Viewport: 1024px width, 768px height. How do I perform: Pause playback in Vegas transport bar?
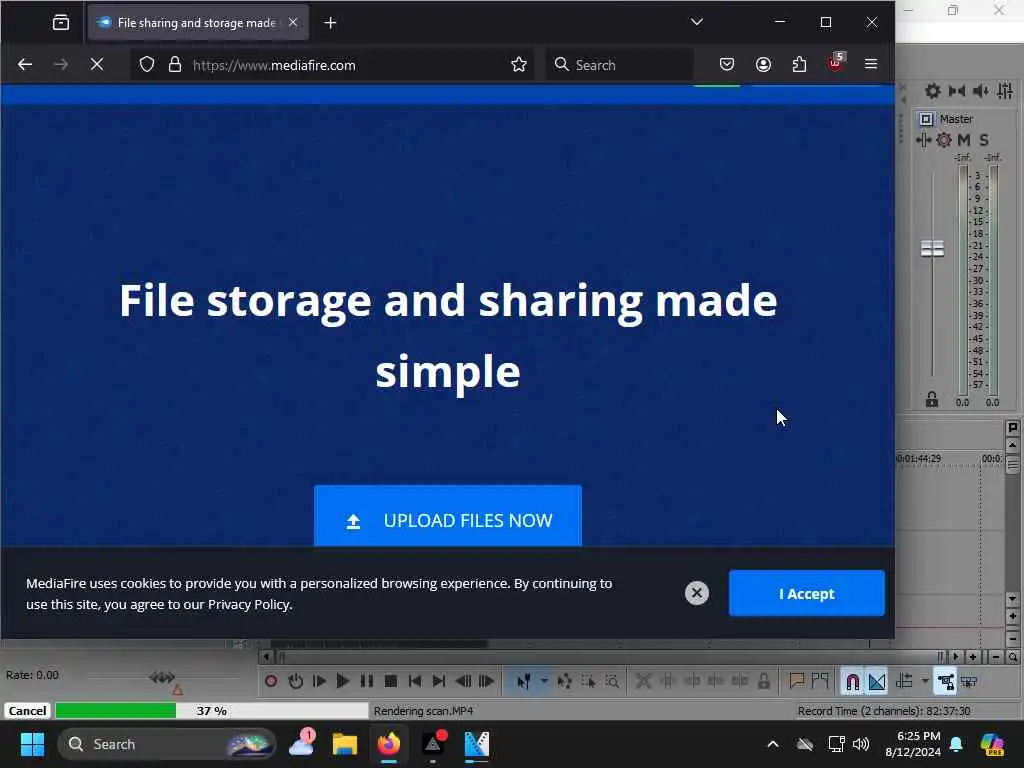367,681
